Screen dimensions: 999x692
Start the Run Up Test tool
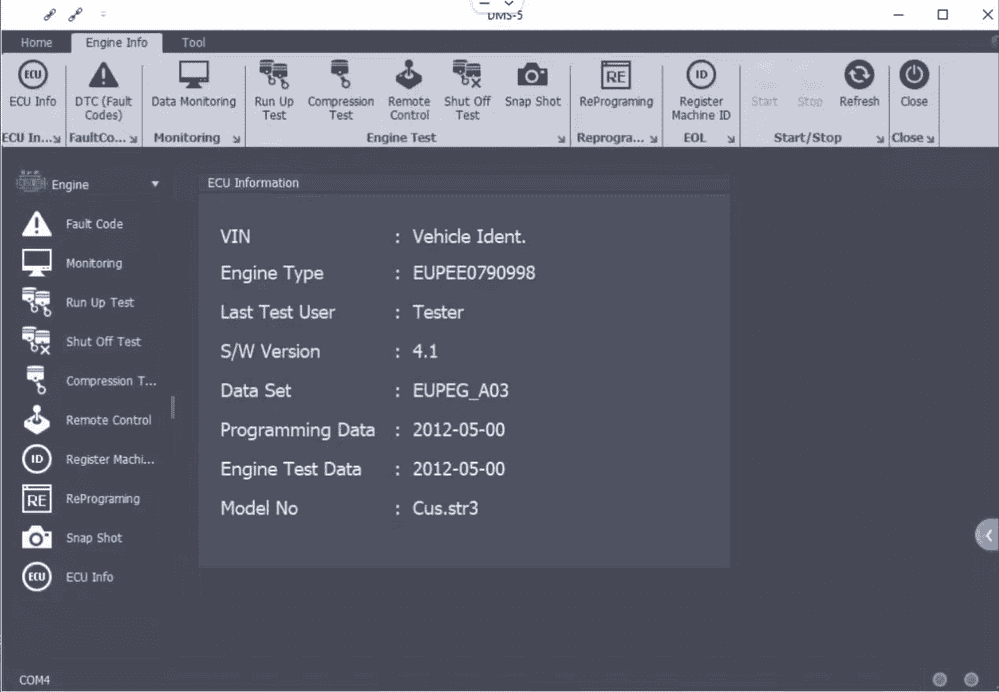click(x=274, y=91)
